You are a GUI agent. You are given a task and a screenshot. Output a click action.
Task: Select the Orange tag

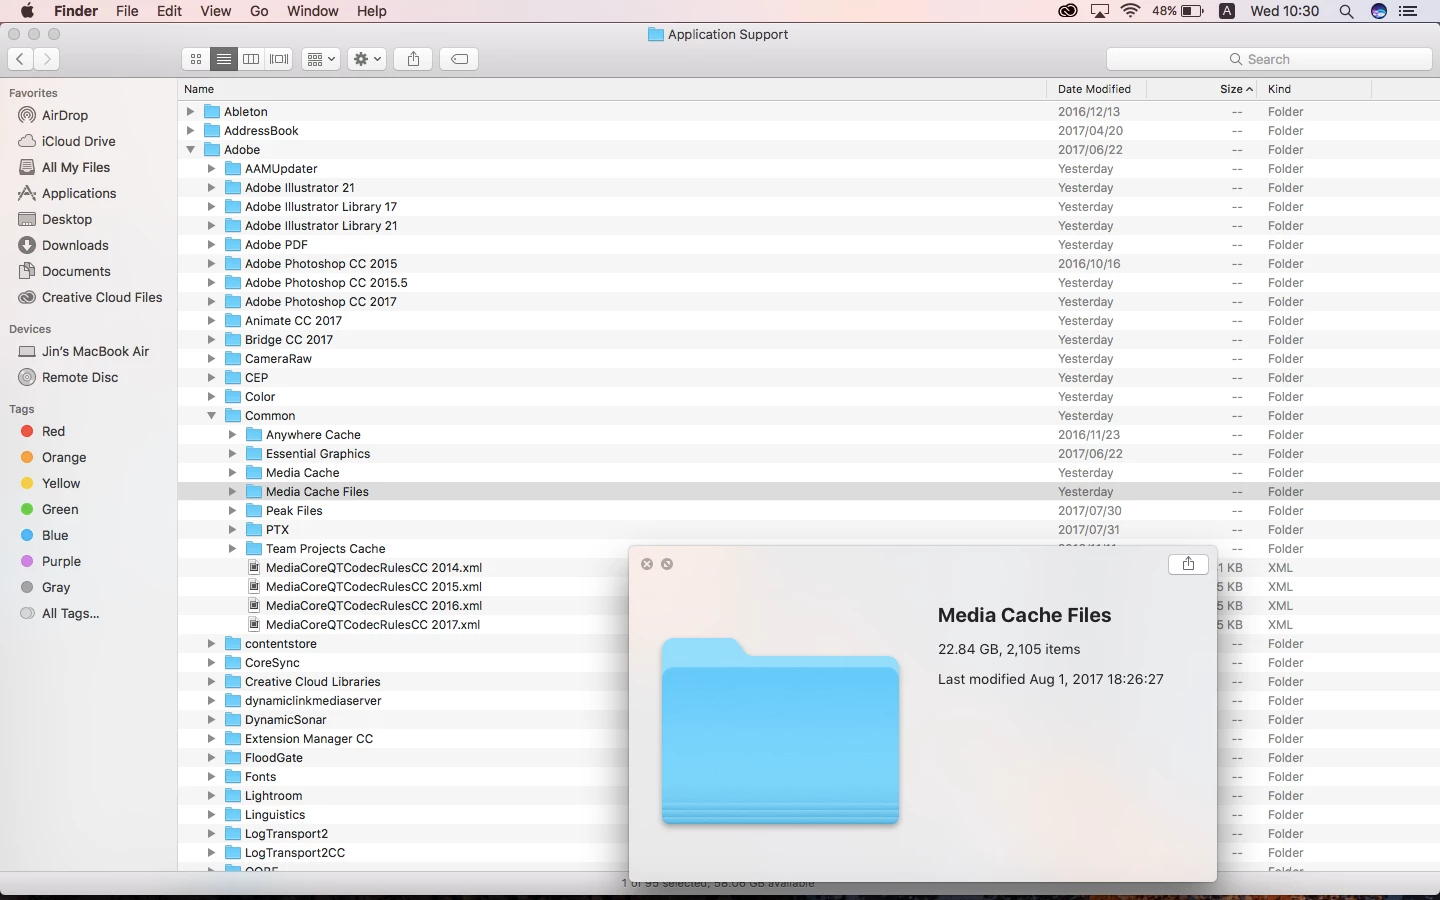pyautogui.click(x=64, y=457)
